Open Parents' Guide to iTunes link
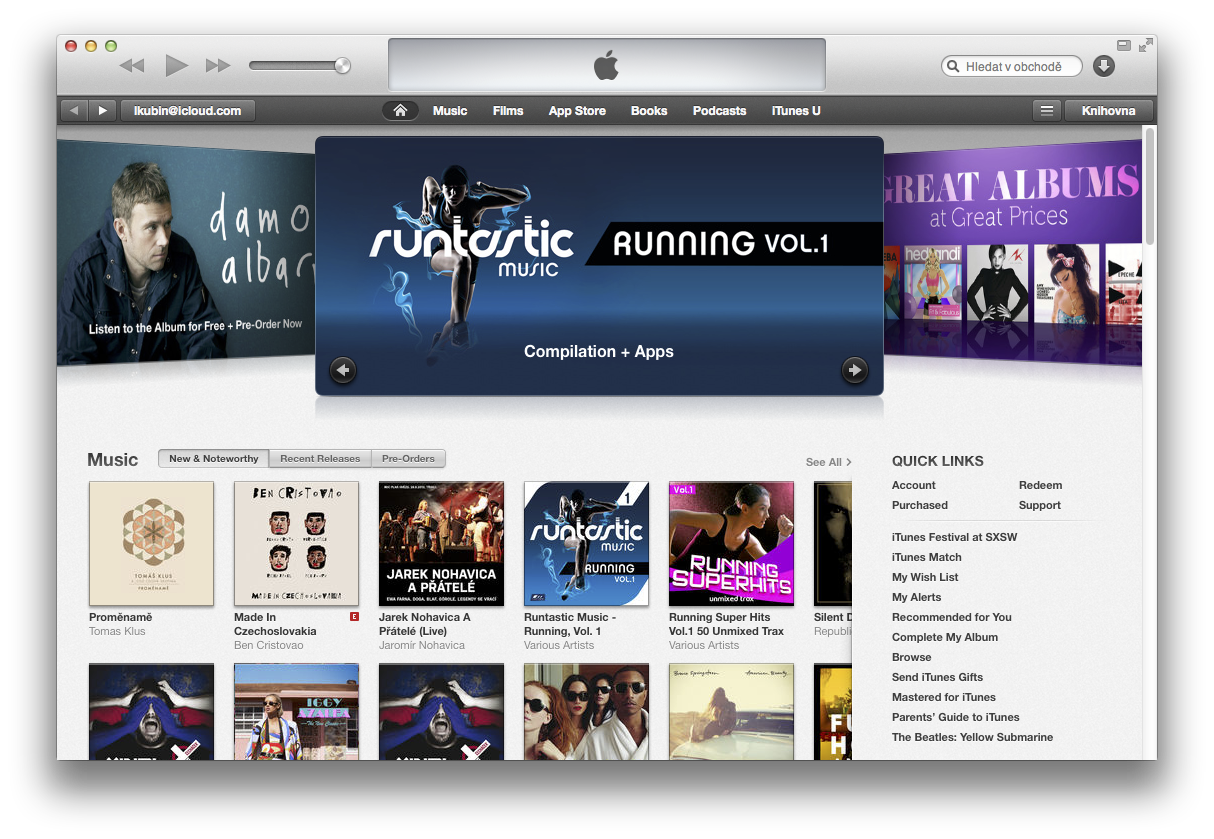Image resolution: width=1214 pixels, height=839 pixels. point(956,718)
